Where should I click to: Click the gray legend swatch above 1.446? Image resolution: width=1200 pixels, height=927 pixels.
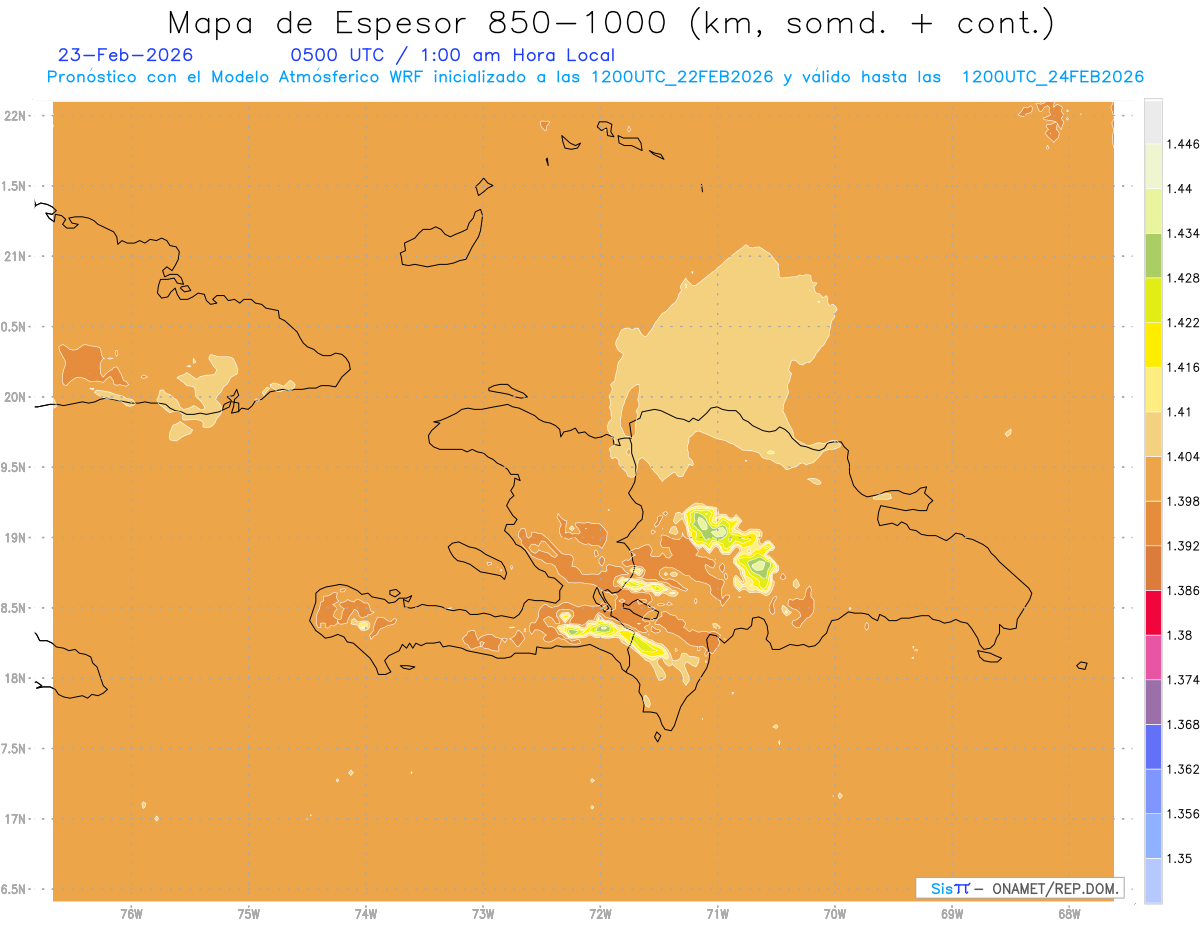coord(1153,121)
